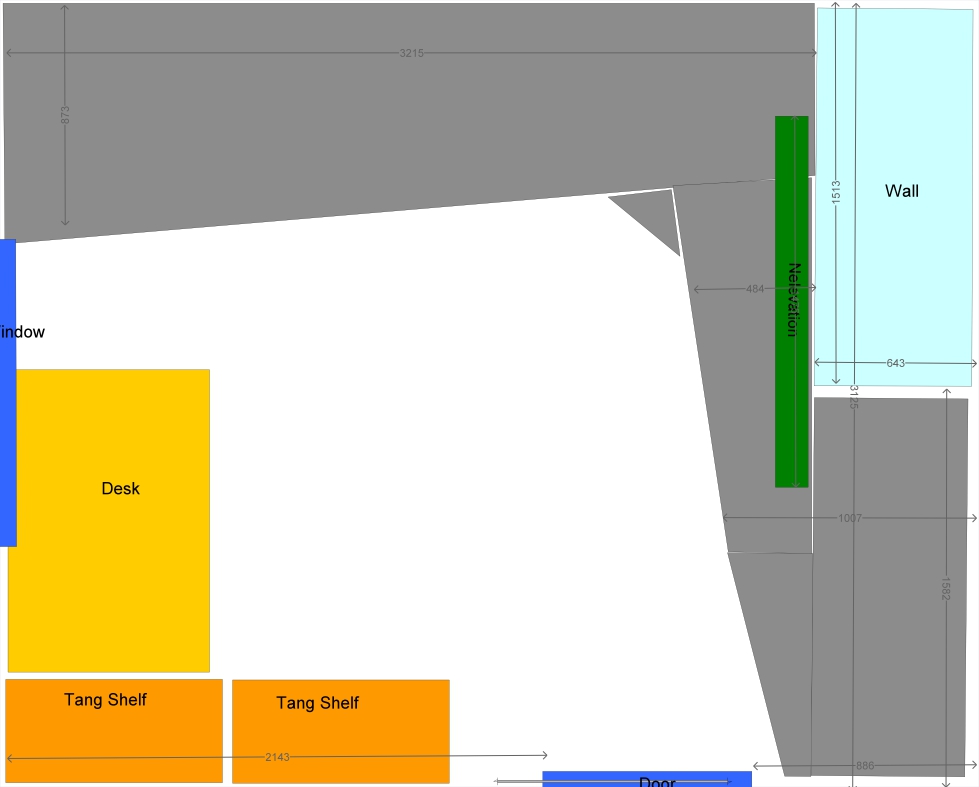Select the 873 vertical dimension label

click(65, 115)
